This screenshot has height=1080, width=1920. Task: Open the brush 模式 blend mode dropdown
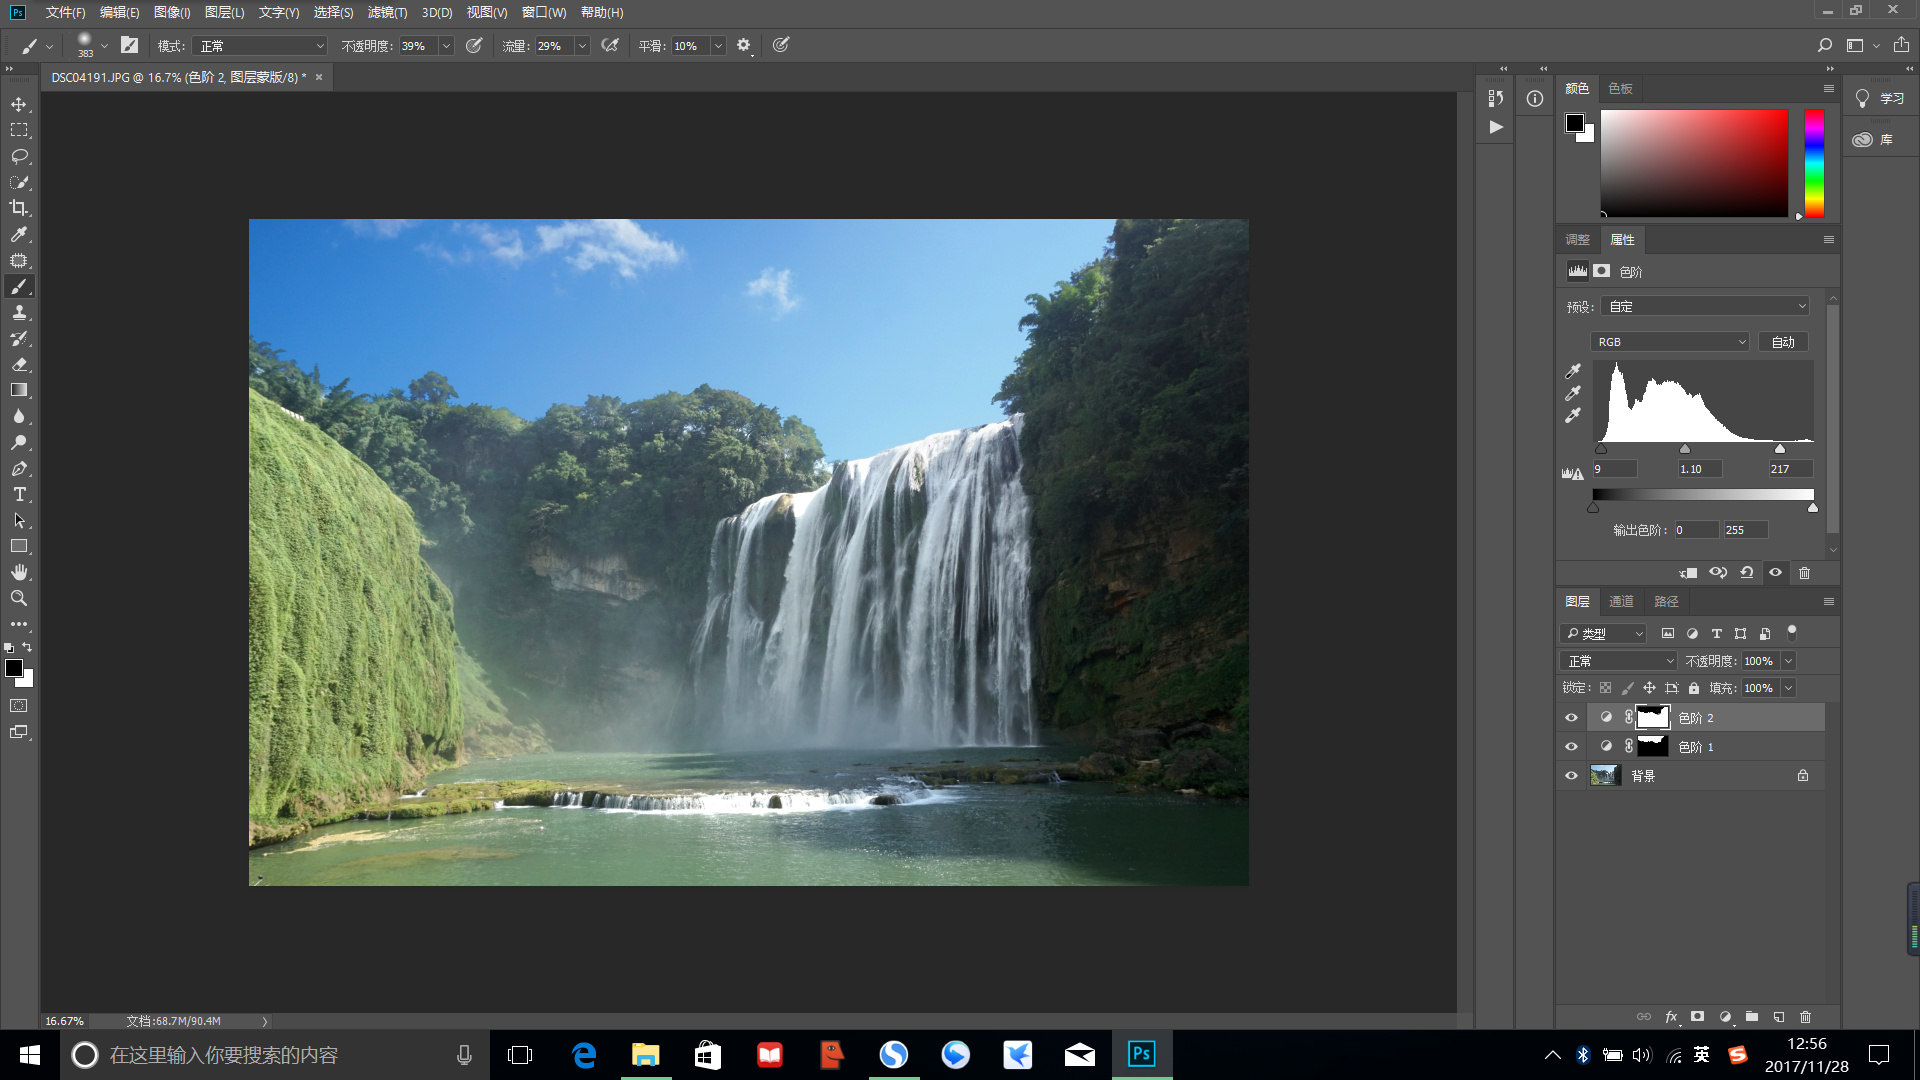[260, 46]
